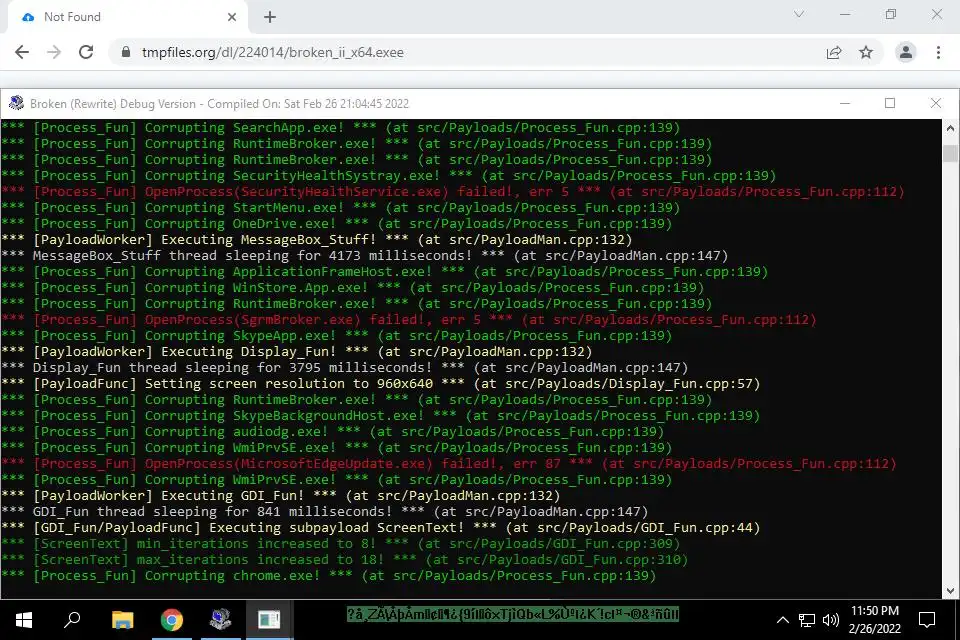Screen dimensions: 960x640
Task: Open network status tray icon
Action: [807, 620]
